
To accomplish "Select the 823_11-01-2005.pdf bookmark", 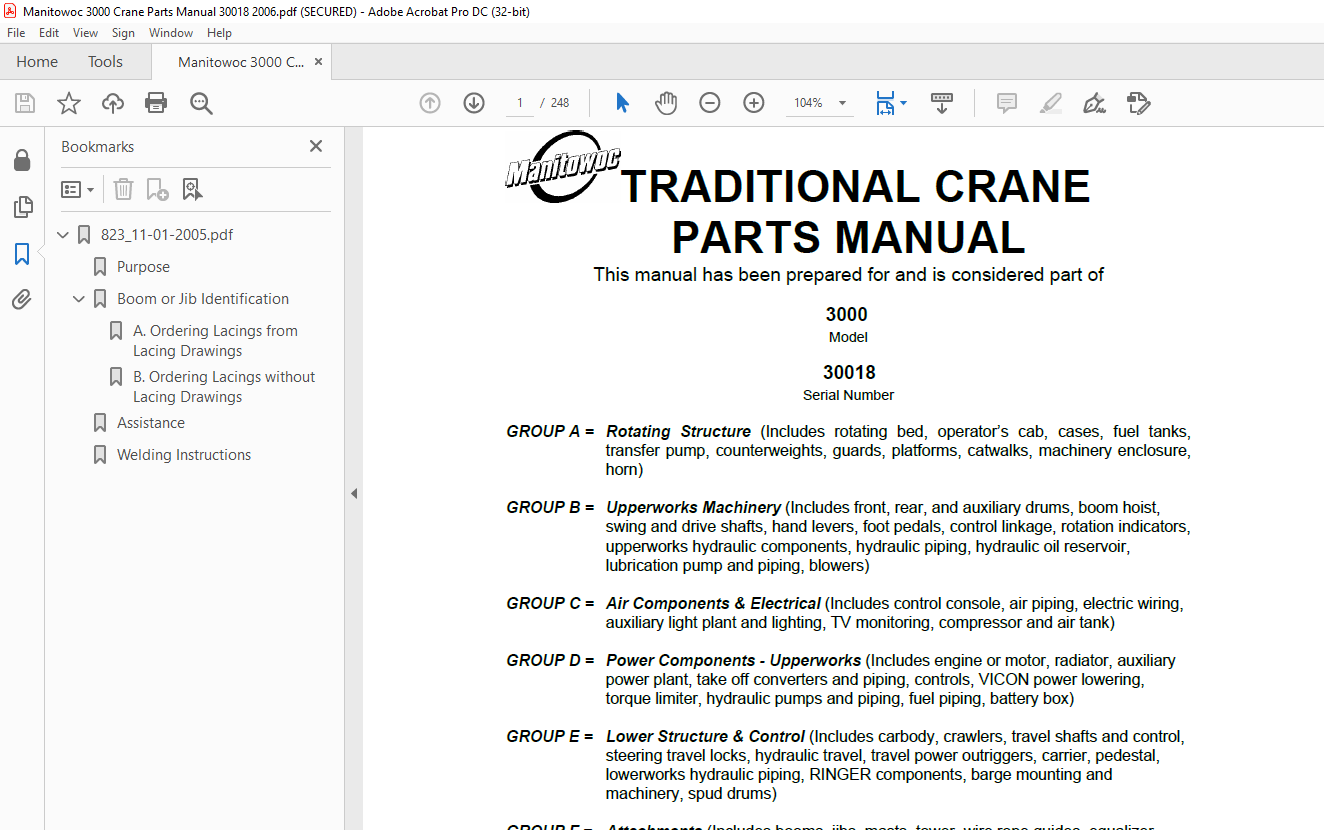I will 167,235.
